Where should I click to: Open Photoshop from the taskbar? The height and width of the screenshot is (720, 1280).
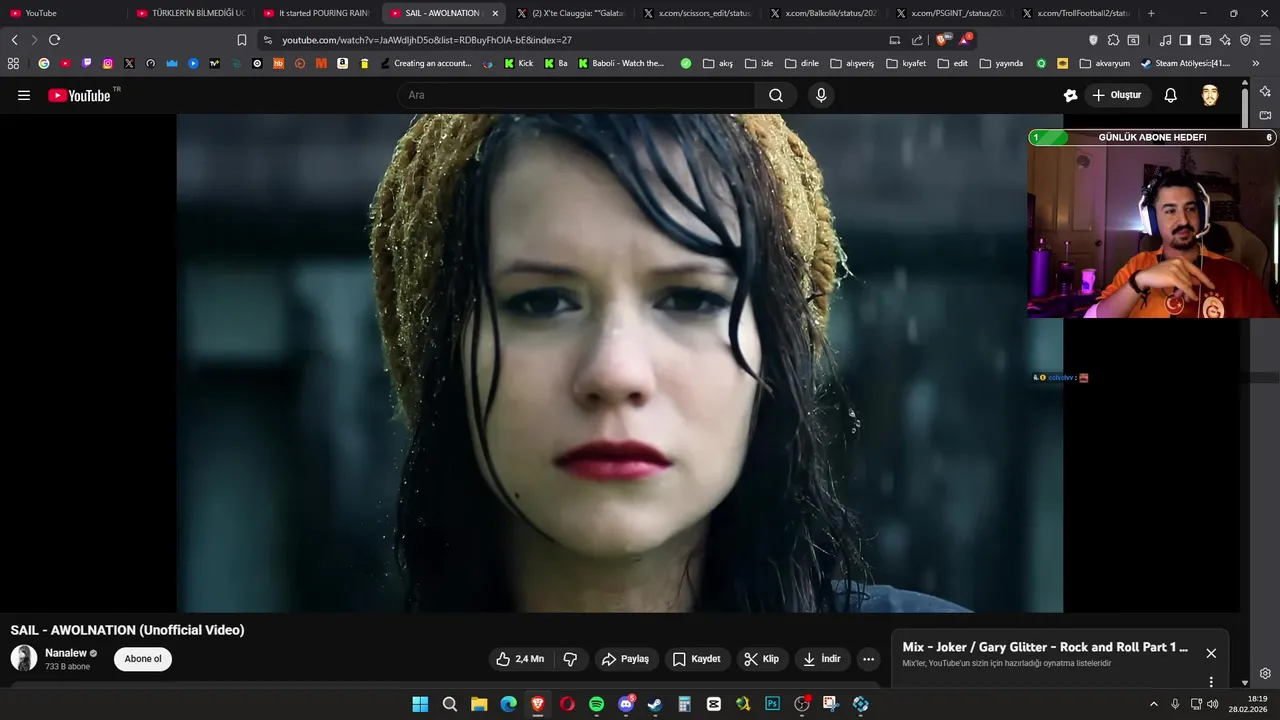tap(772, 704)
